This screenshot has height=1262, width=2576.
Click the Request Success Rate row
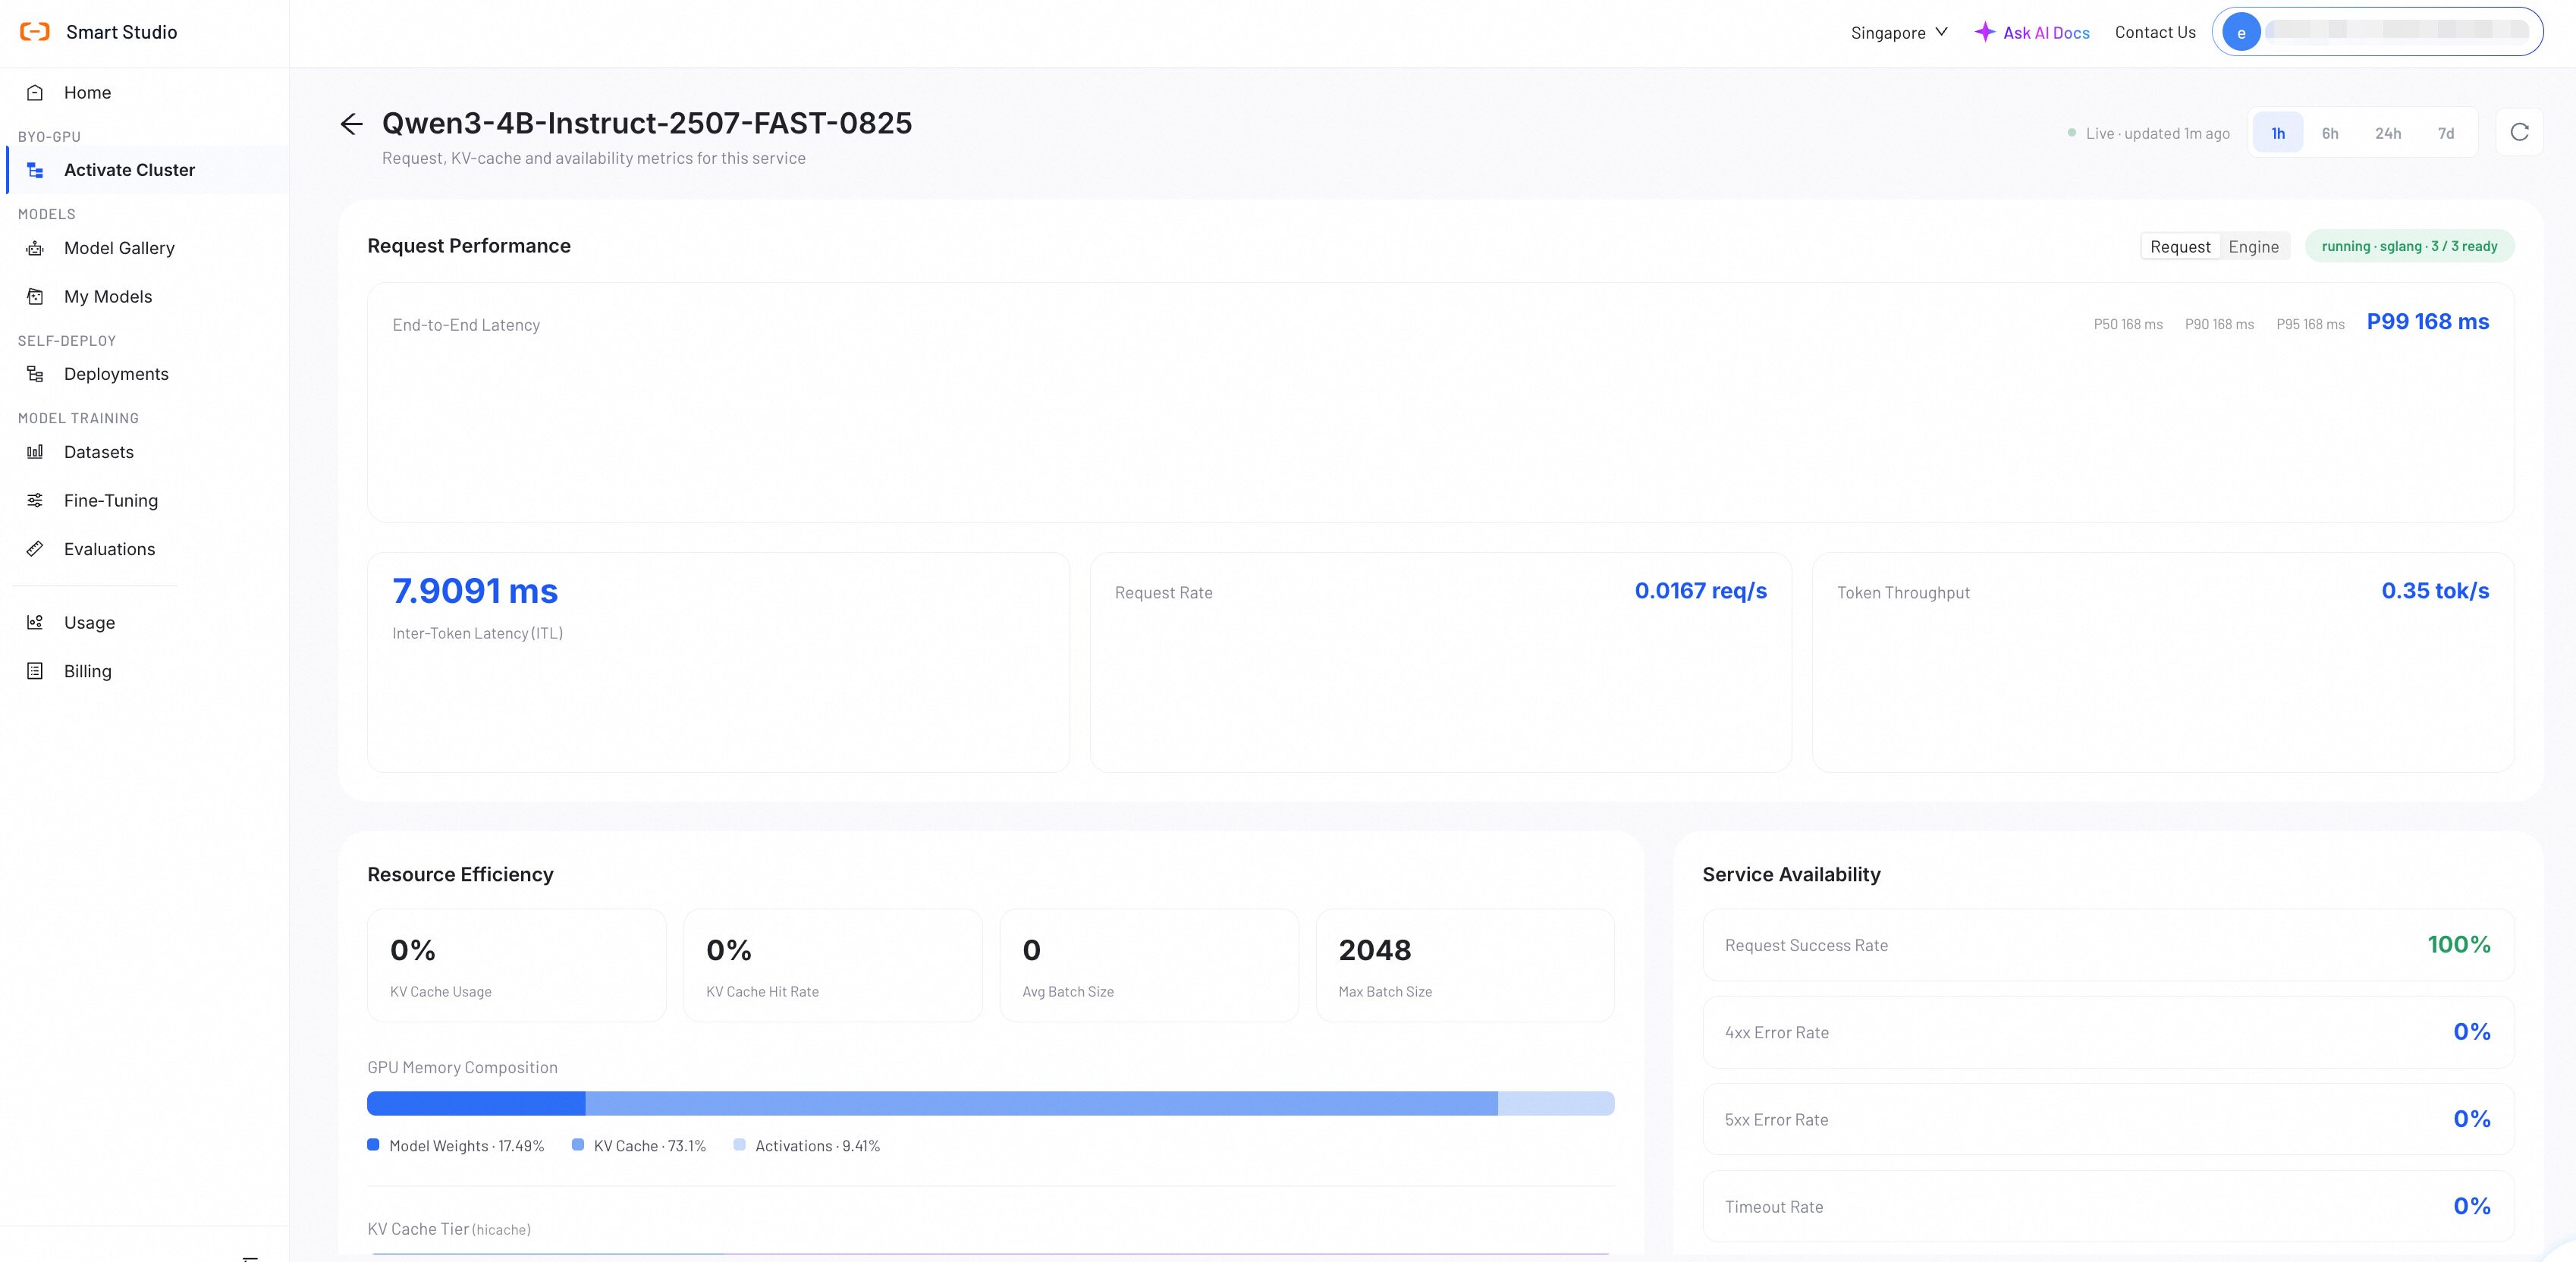coord(2108,945)
